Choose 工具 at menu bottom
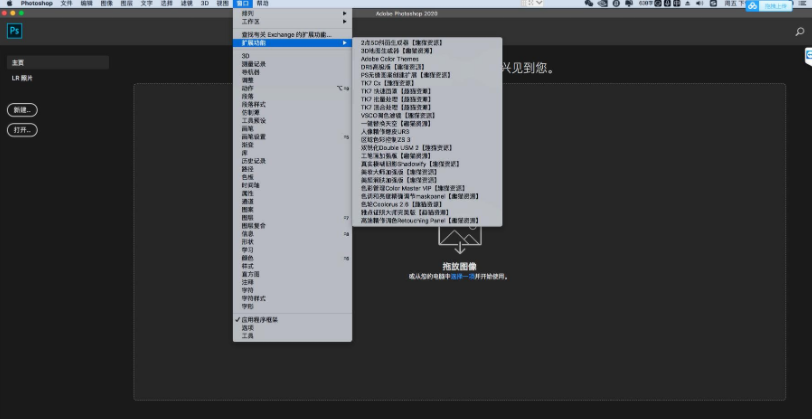The width and height of the screenshot is (812, 419). (292, 336)
